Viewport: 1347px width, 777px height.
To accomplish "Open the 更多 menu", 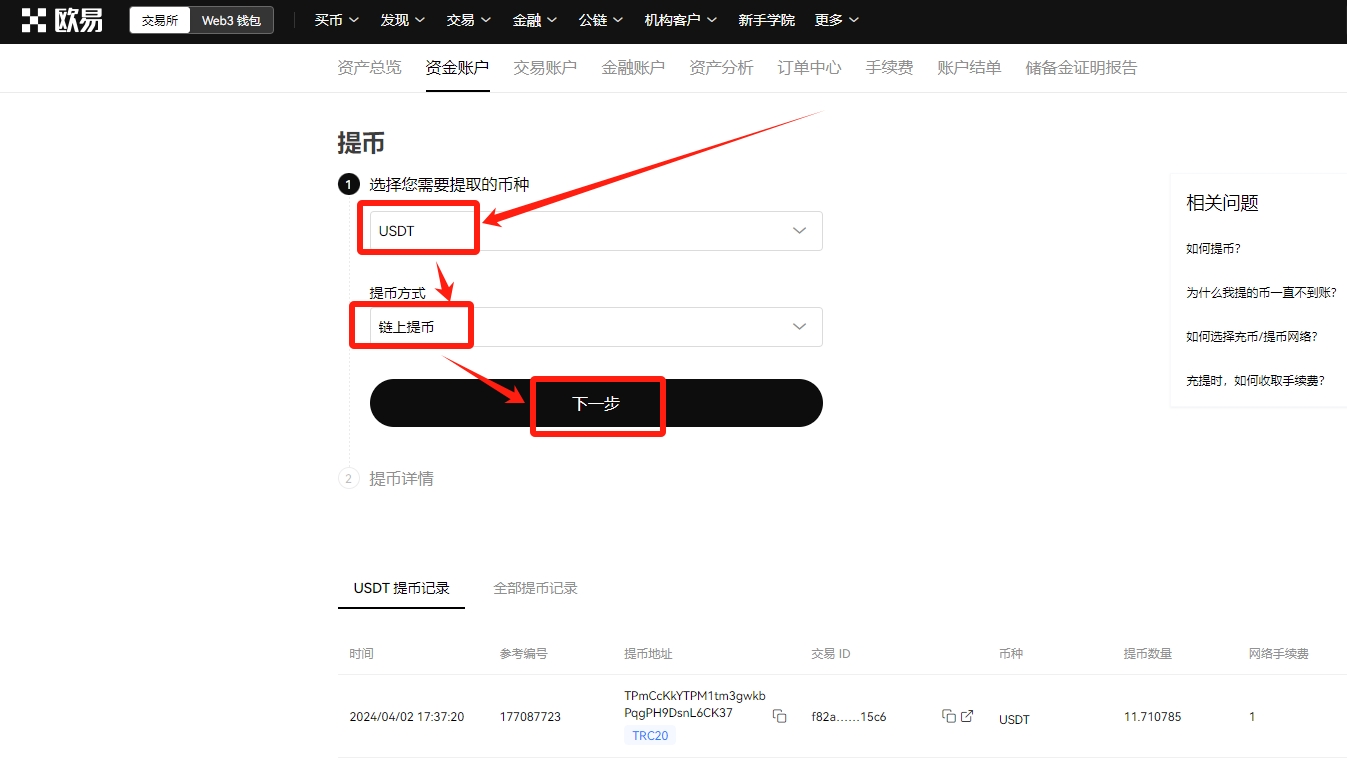I will (x=836, y=20).
